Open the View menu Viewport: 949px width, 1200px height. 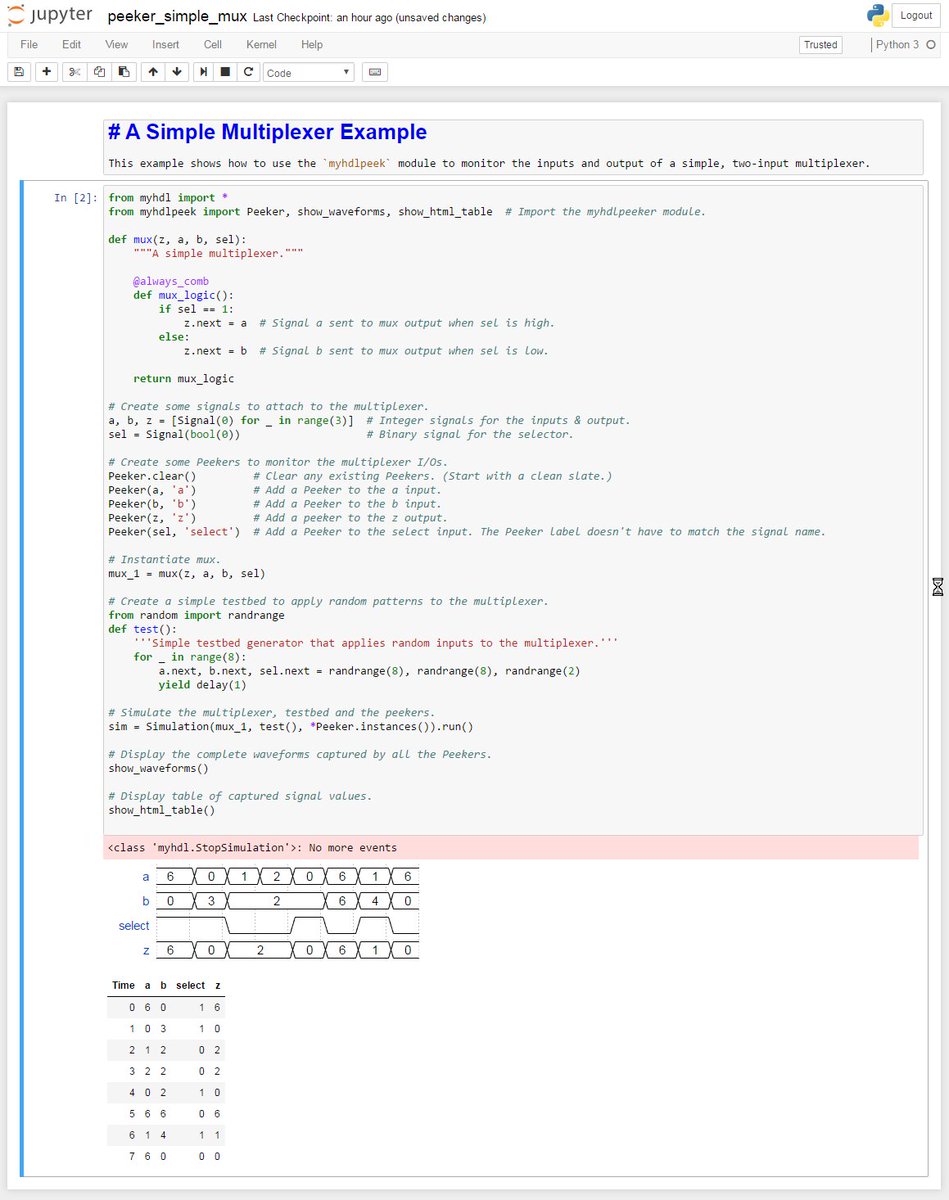click(x=117, y=45)
